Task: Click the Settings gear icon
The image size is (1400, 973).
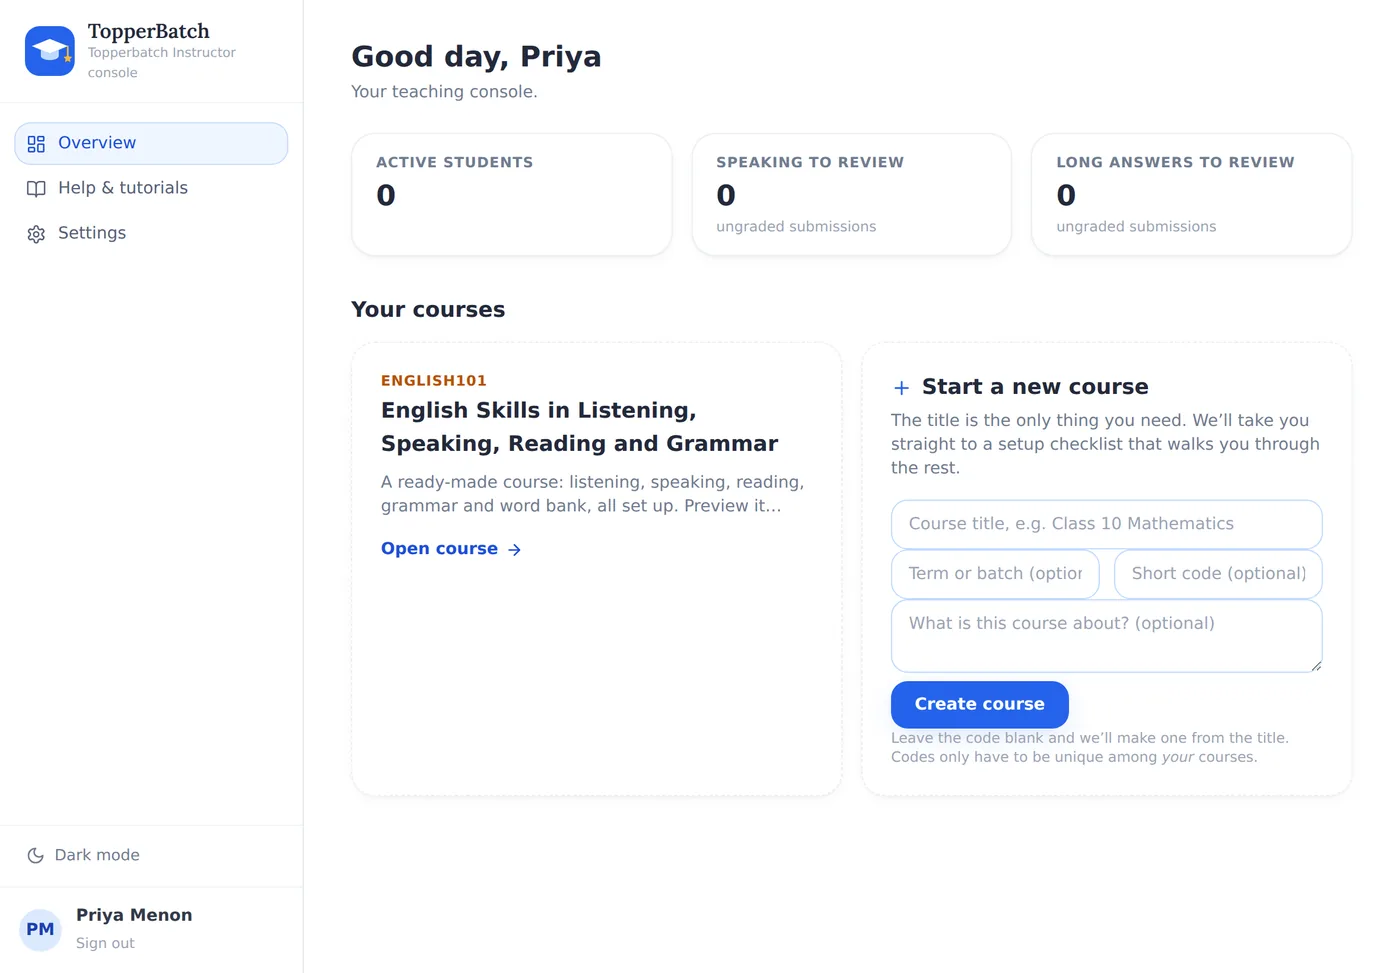Action: point(36,234)
